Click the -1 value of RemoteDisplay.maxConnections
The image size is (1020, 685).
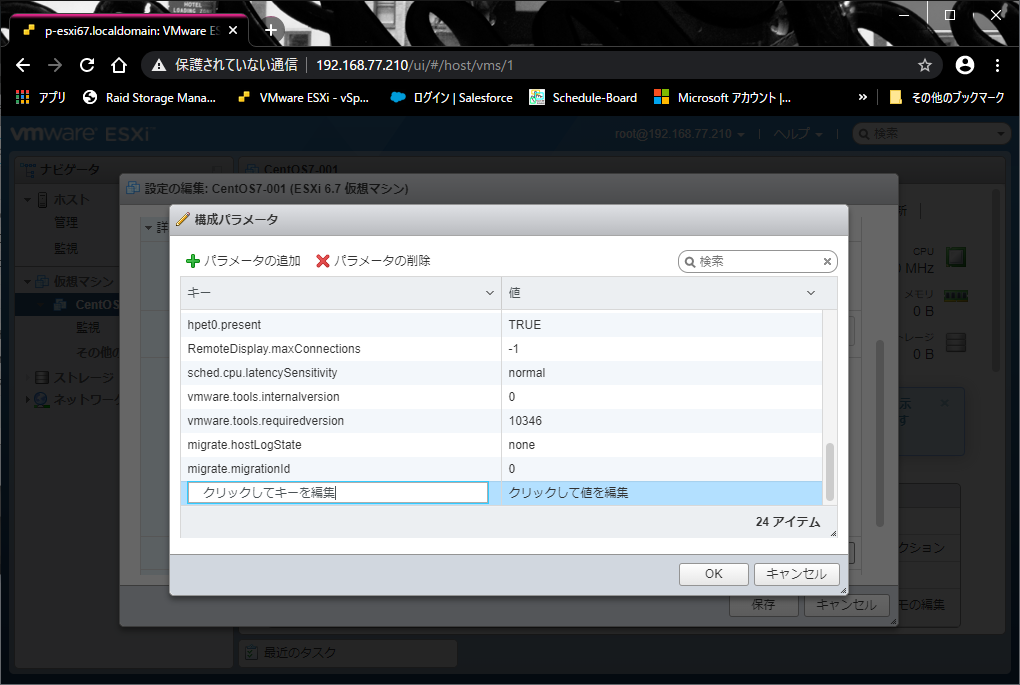(x=513, y=349)
